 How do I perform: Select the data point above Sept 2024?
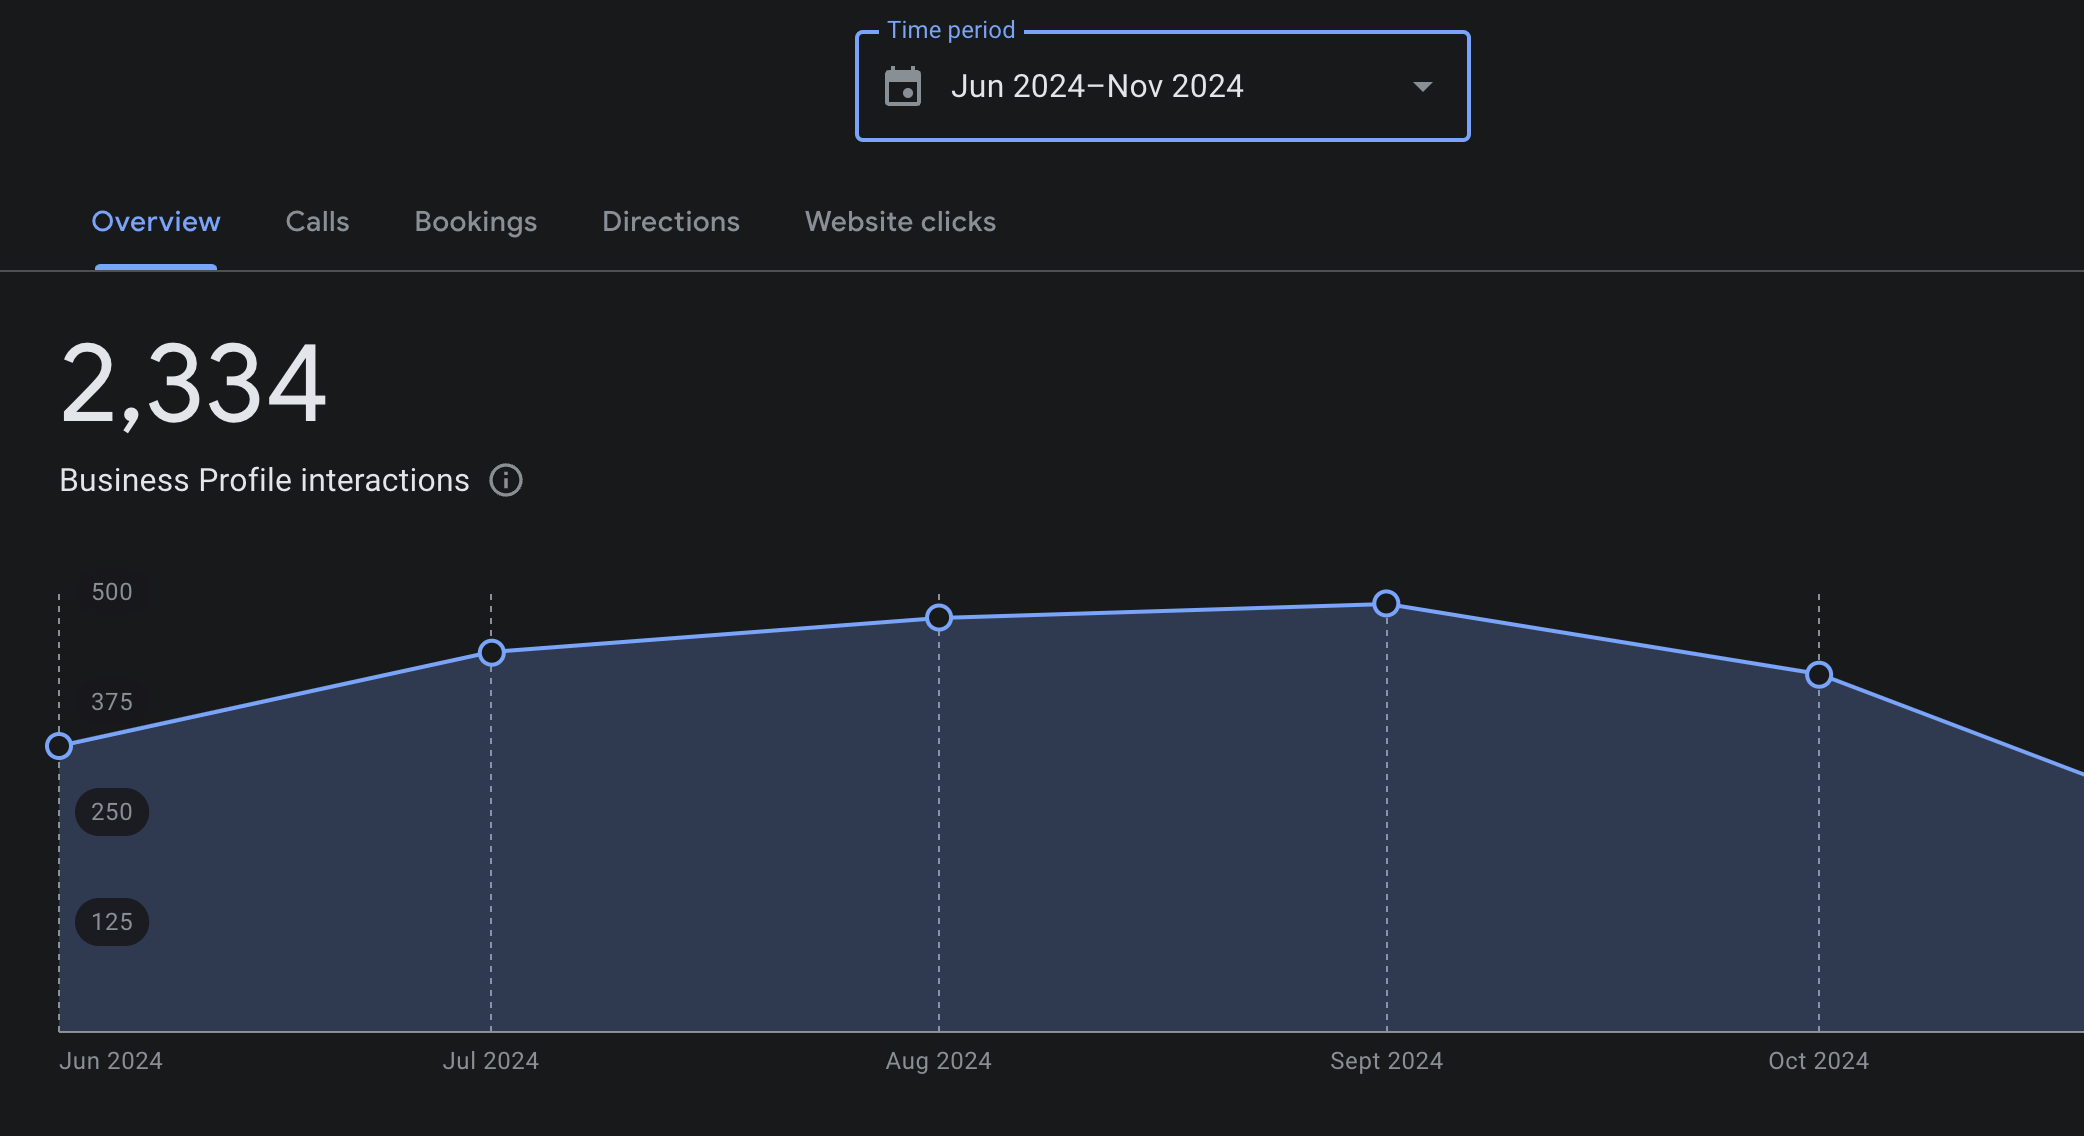pos(1386,603)
